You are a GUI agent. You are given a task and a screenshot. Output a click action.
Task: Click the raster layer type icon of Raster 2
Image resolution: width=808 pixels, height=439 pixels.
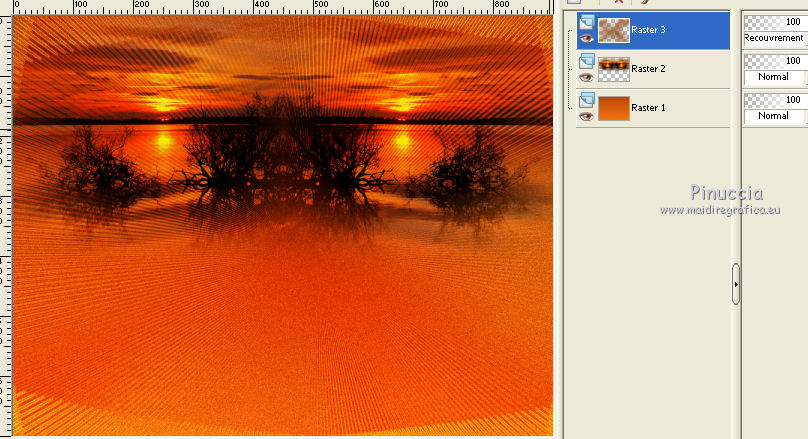coord(586,62)
